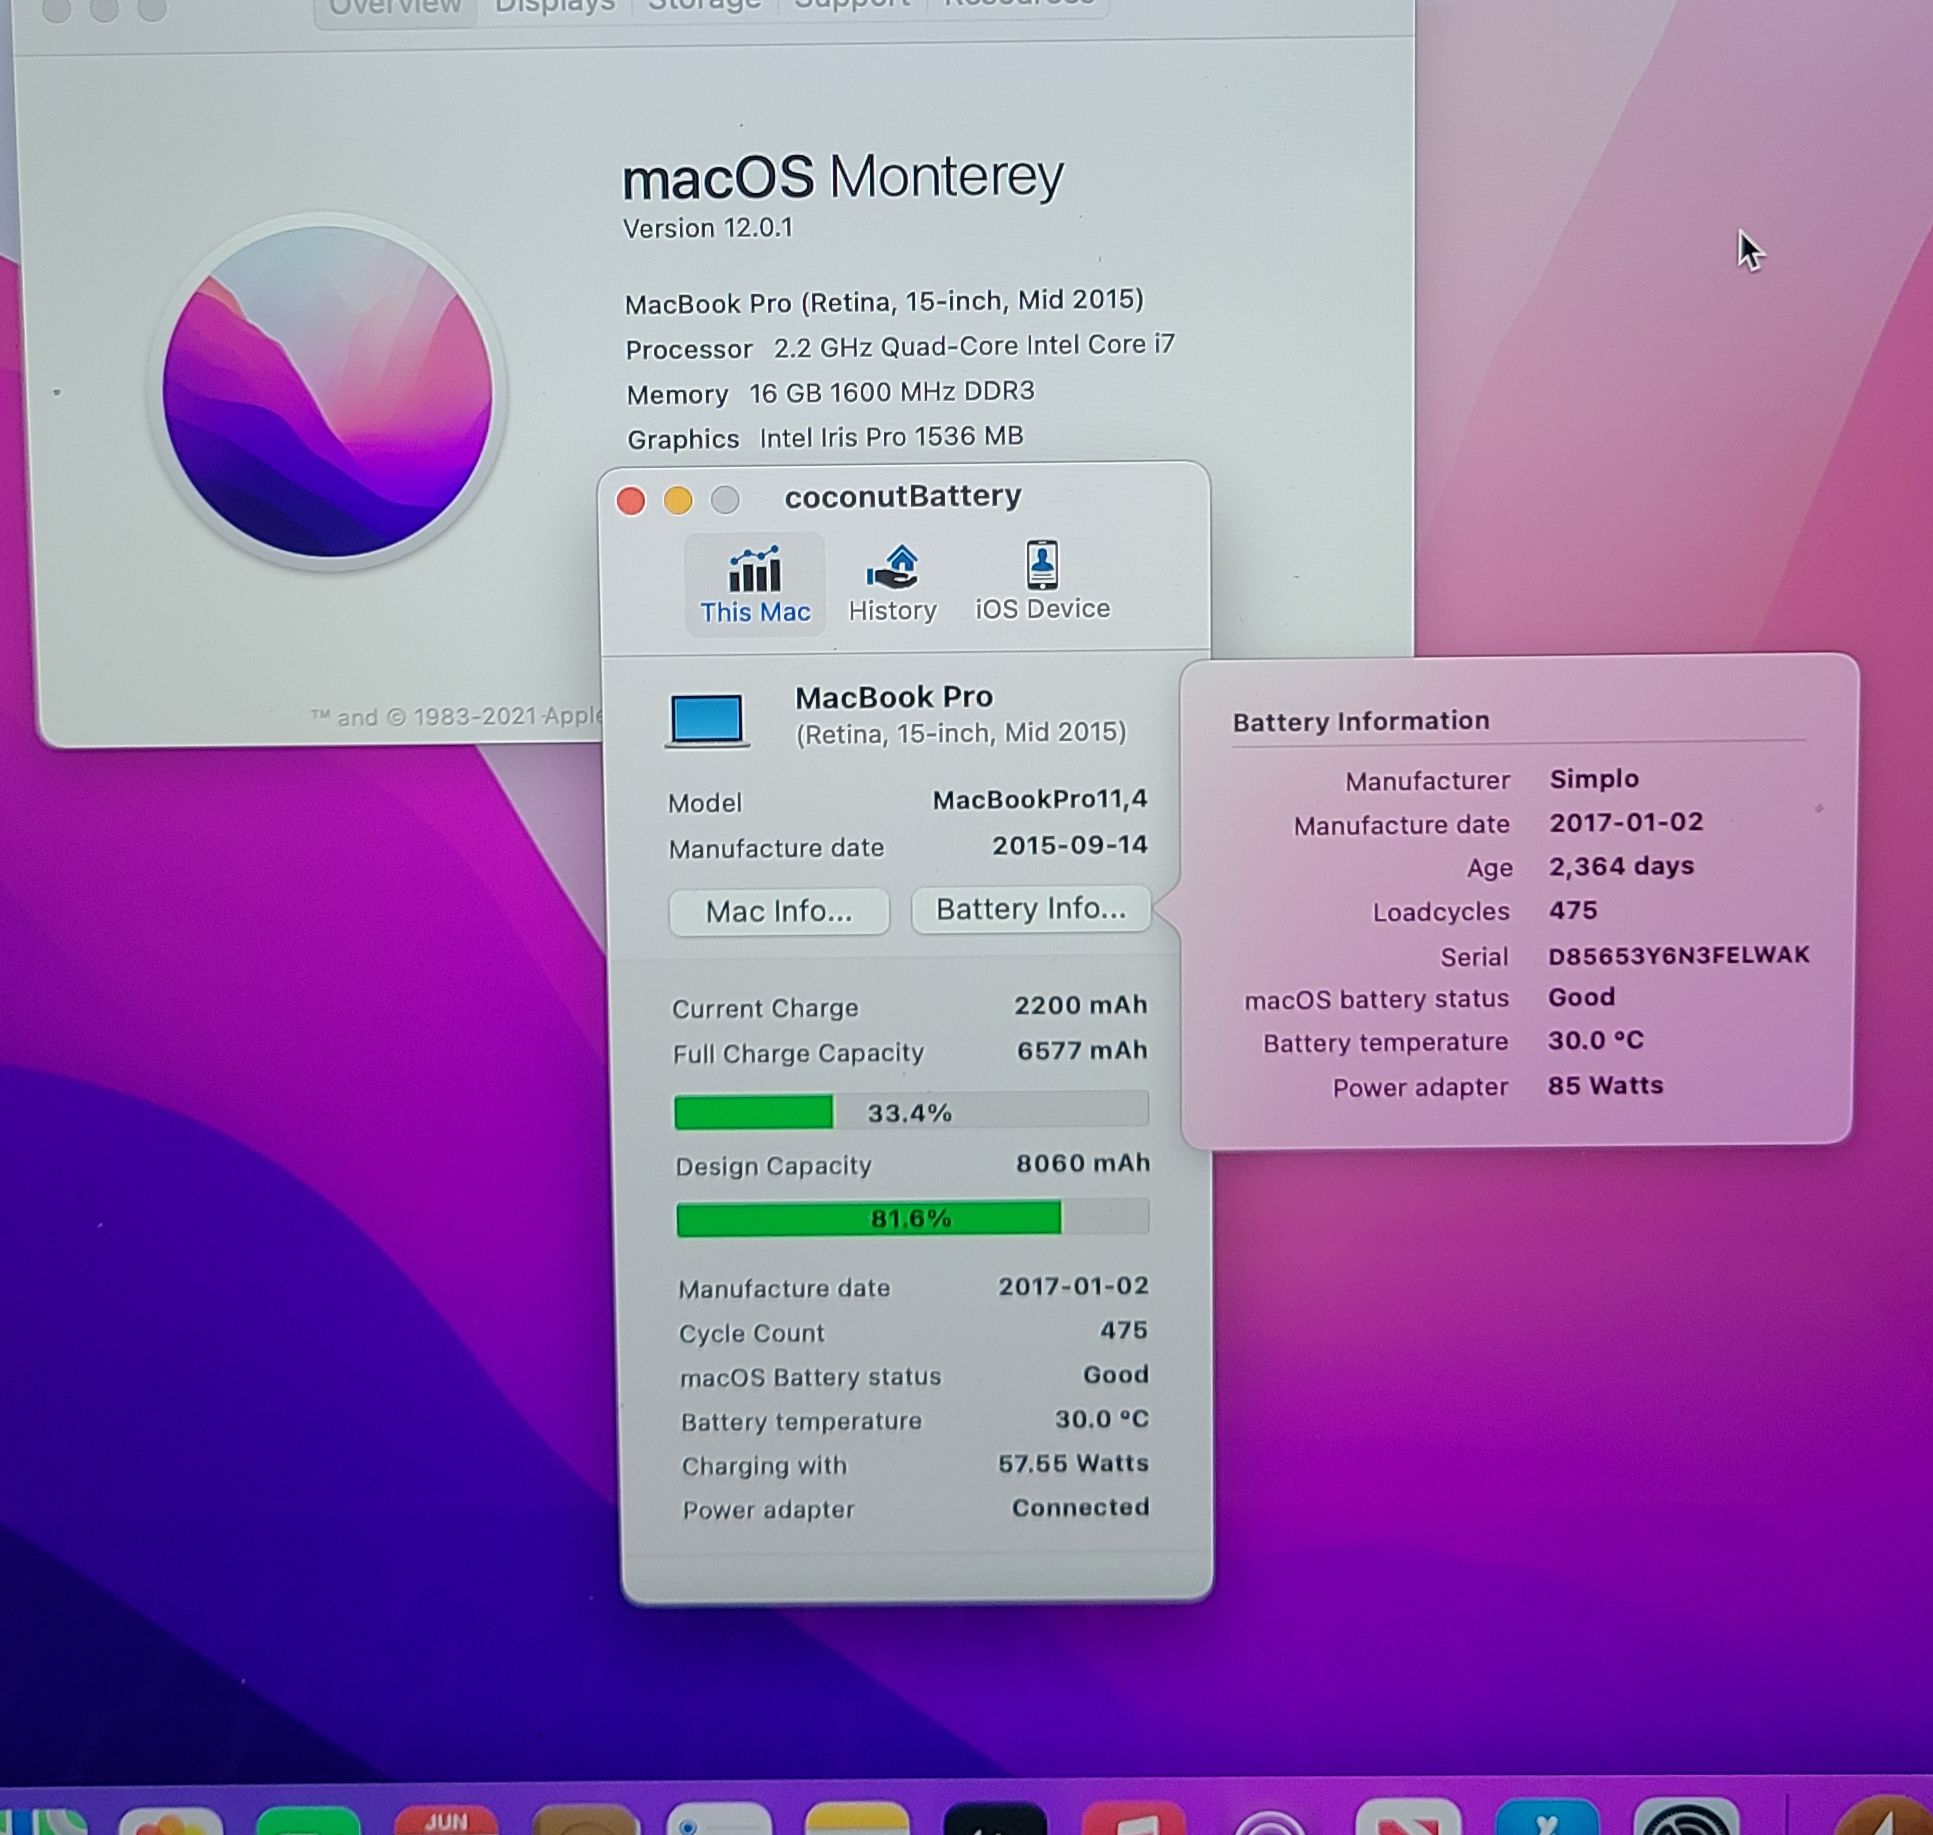1933x1835 pixels.
Task: Click the macOS Monterey heading
Action: [x=842, y=178]
